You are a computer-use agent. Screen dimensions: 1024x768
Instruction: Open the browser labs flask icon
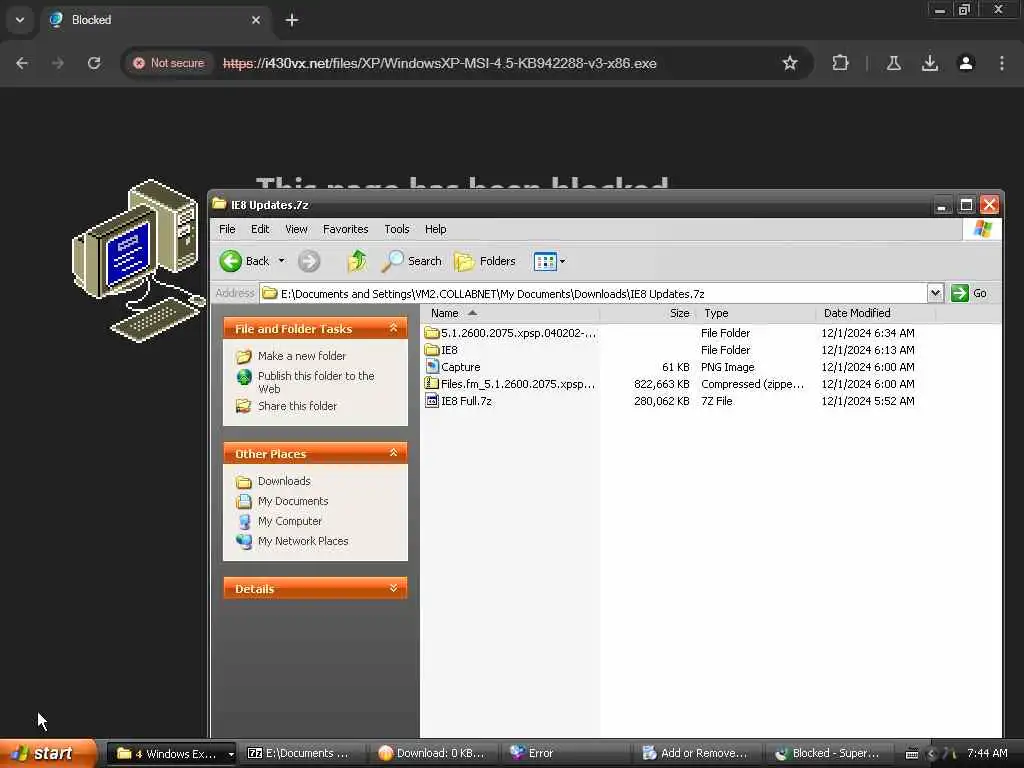click(x=894, y=63)
